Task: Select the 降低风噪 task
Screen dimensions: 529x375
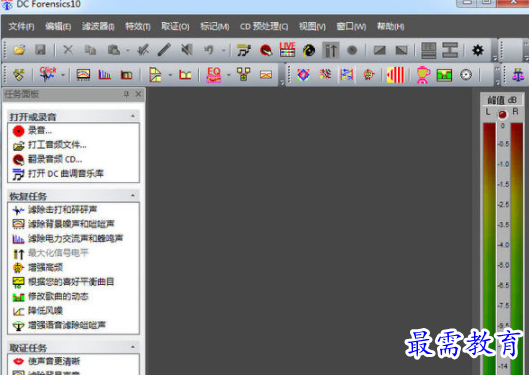Action: [37, 311]
